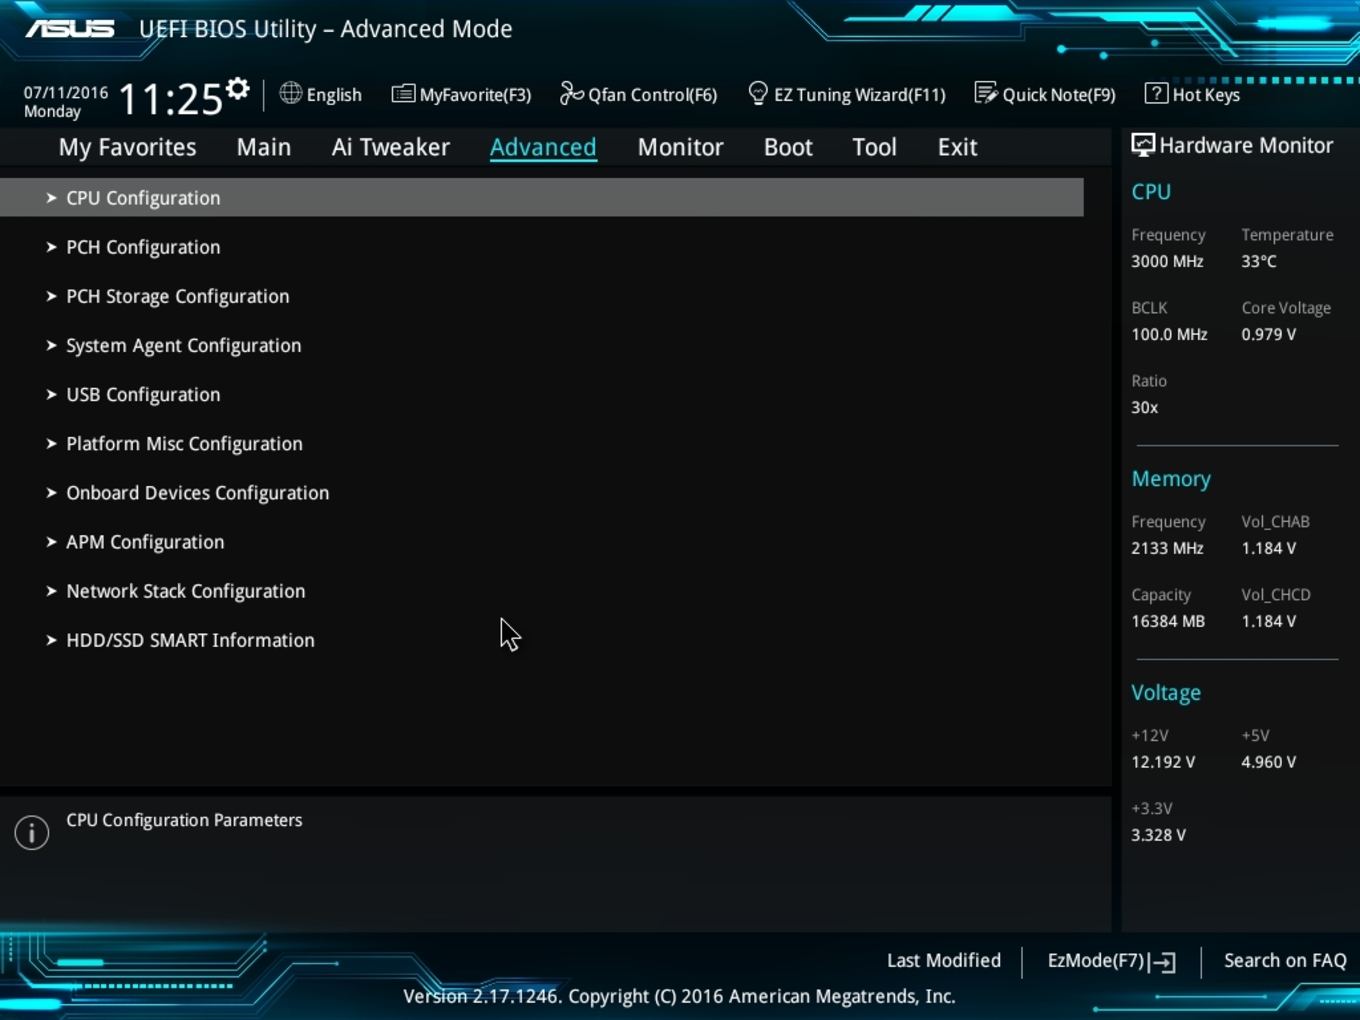Click the EzMode exit arrow icon
Image resolution: width=1360 pixels, height=1020 pixels.
coord(1163,962)
